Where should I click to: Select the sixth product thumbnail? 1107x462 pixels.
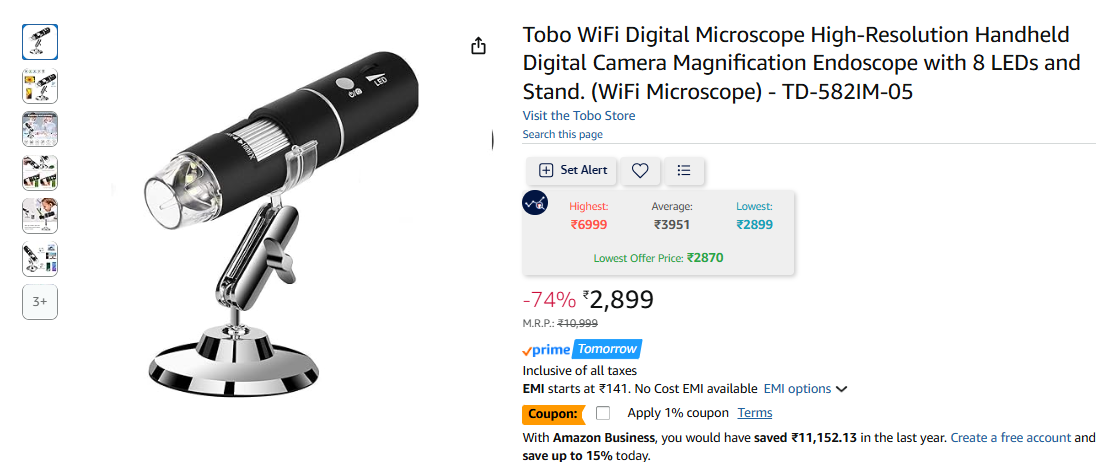click(40, 259)
